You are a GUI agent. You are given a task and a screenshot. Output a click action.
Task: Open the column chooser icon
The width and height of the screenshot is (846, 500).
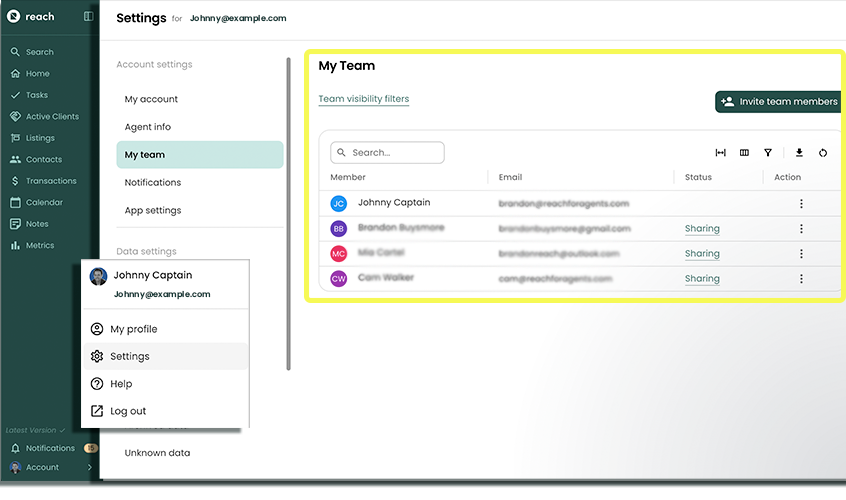(744, 153)
